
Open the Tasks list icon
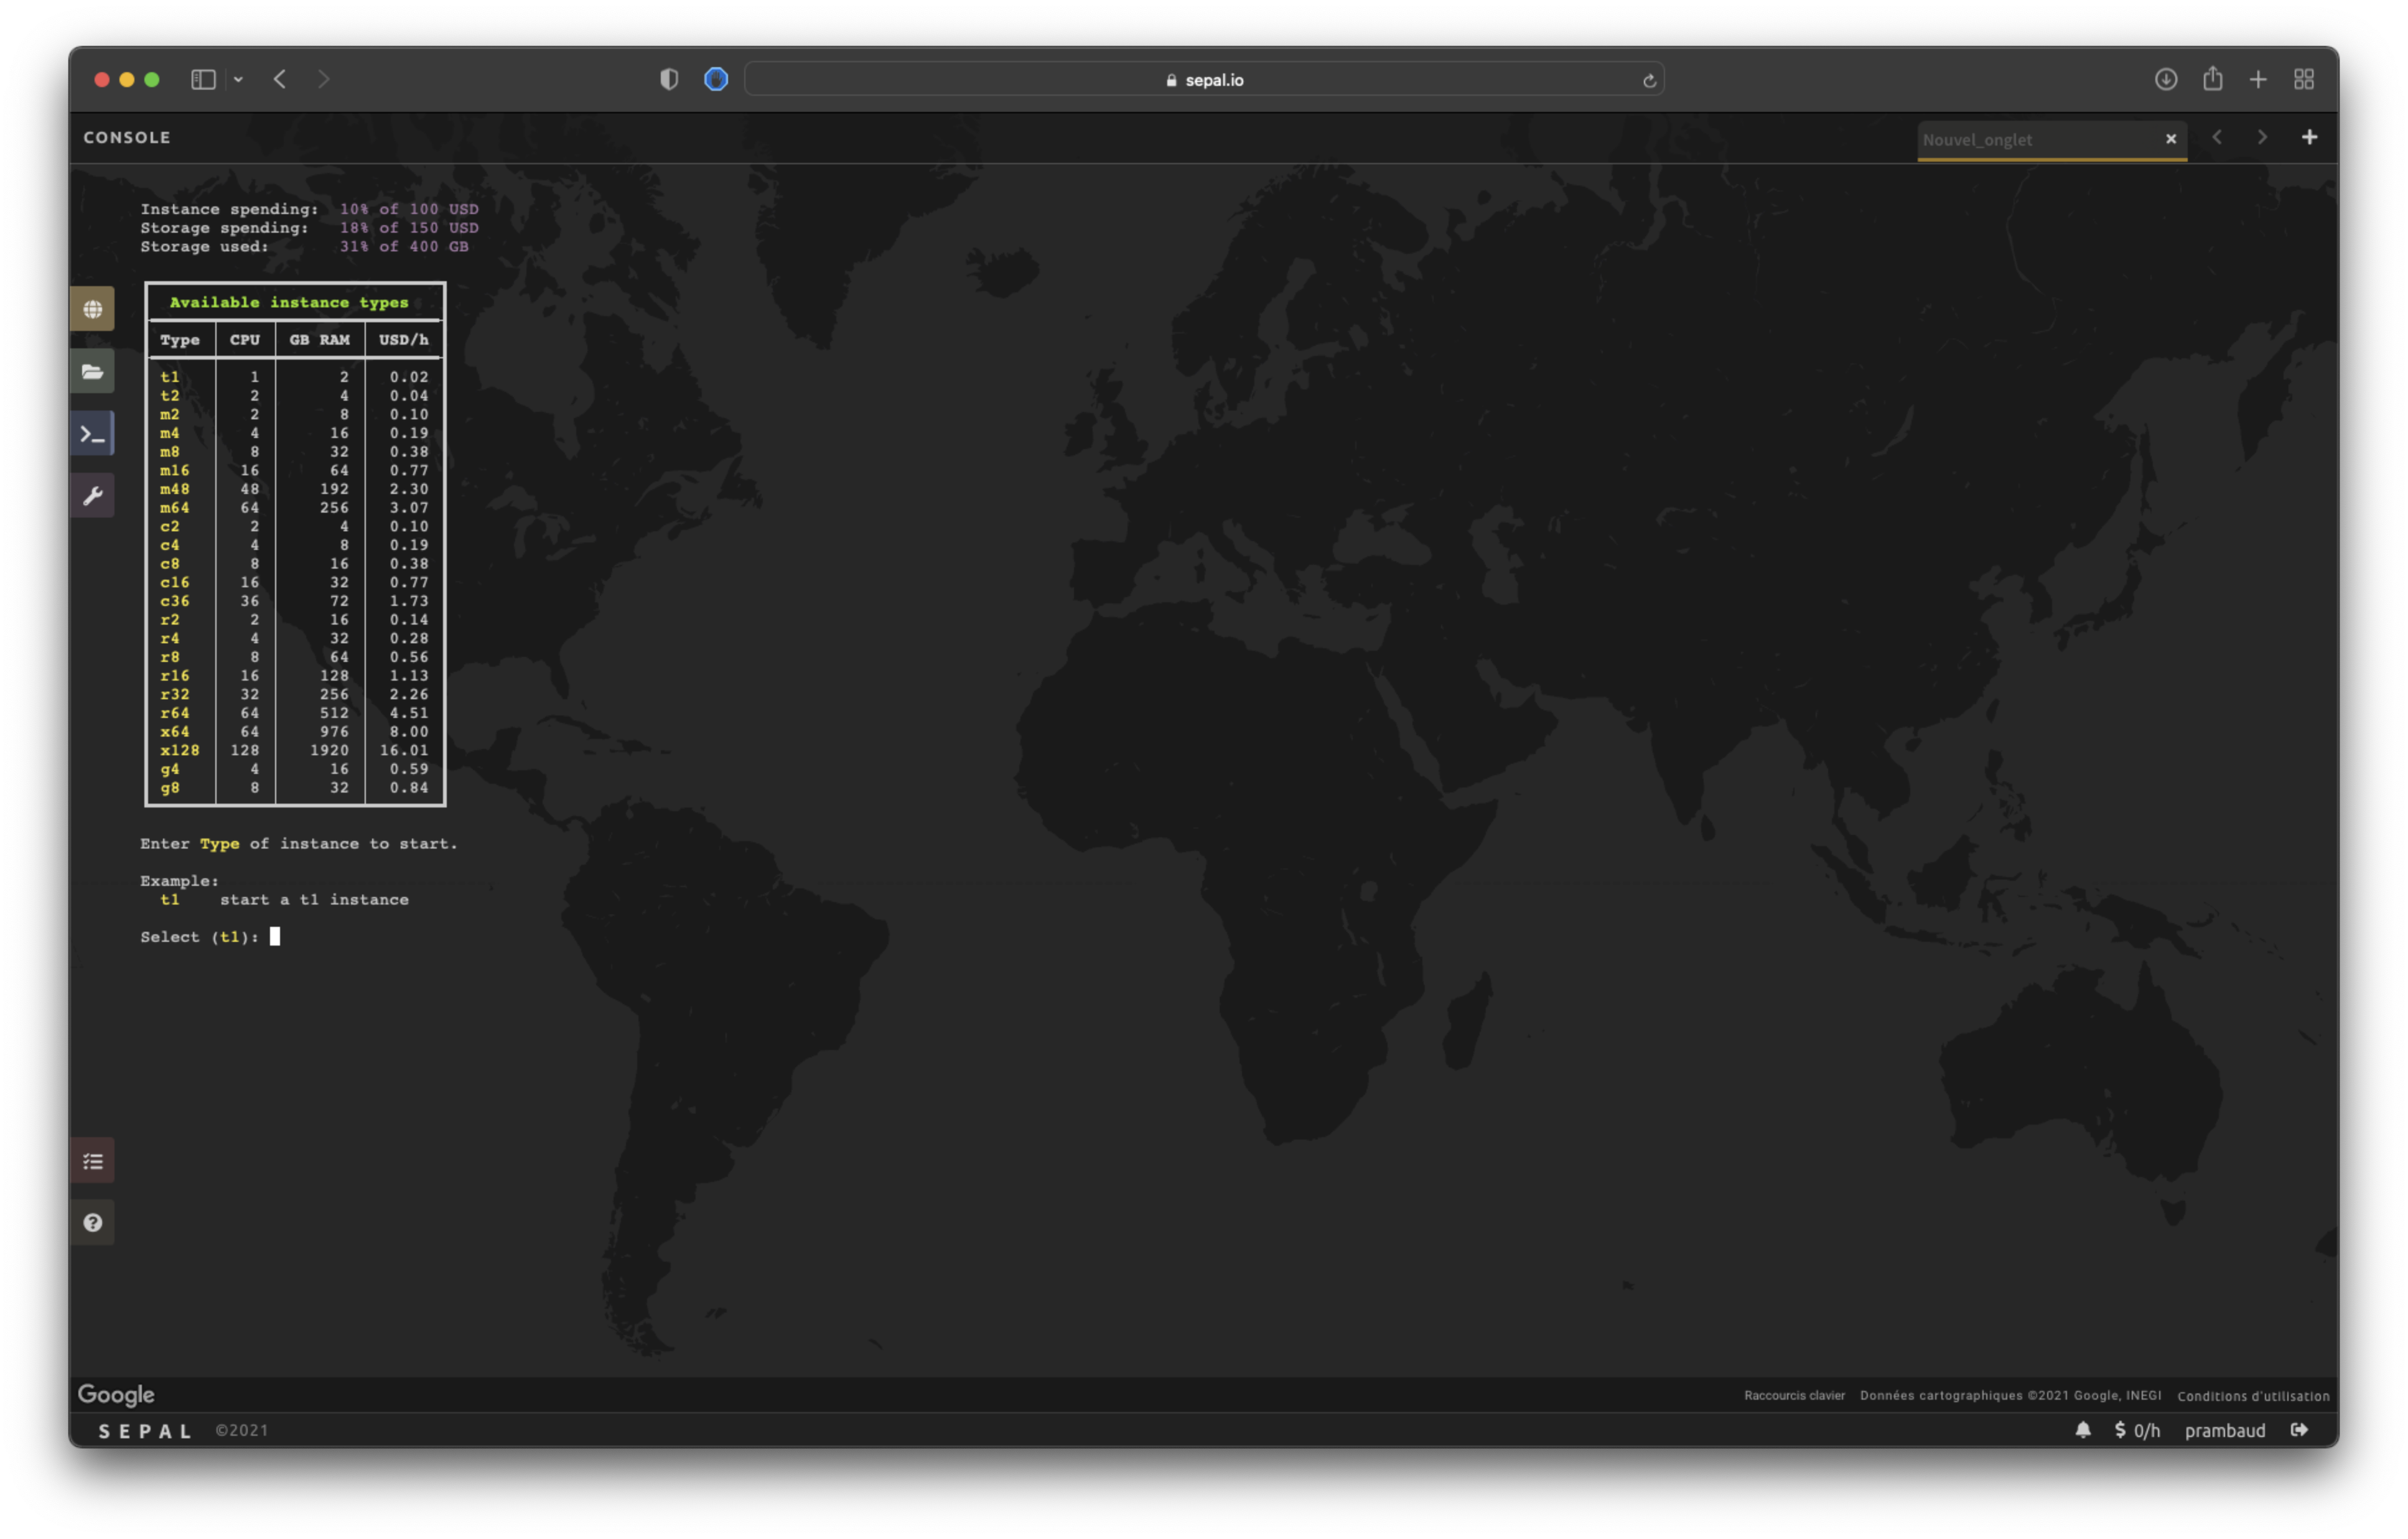tap(92, 1161)
